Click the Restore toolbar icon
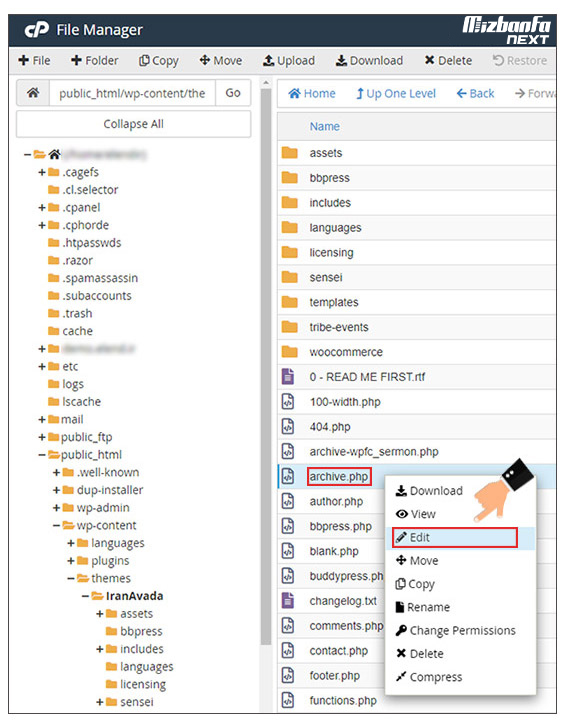565x722 pixels. point(498,60)
